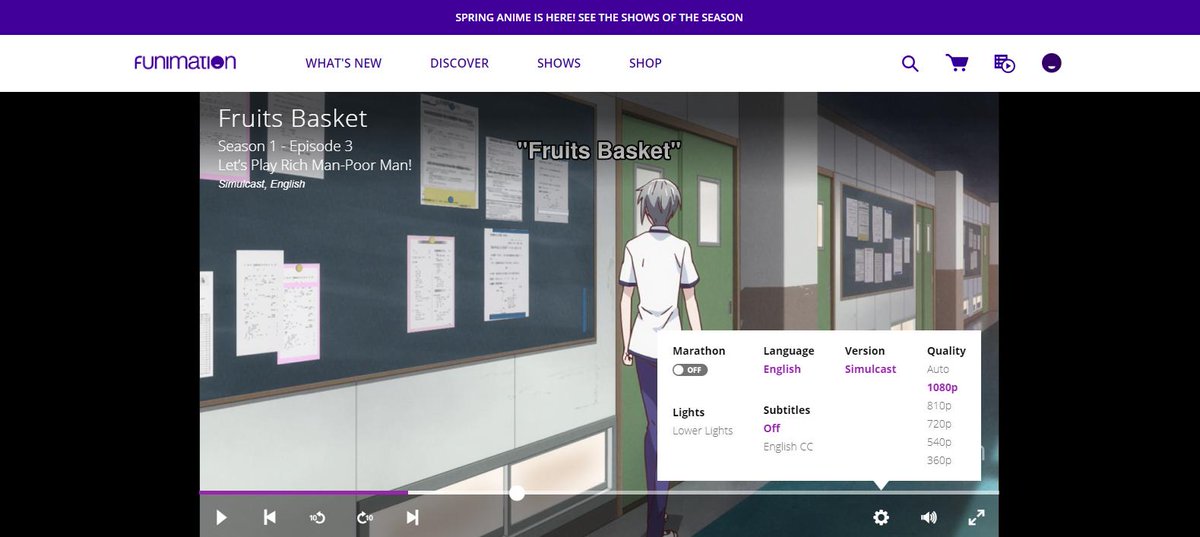
Task: Set quality to 540p
Action: (x=940, y=442)
